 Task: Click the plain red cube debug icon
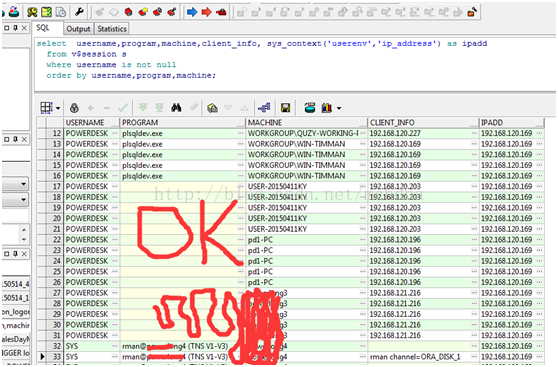point(128,12)
